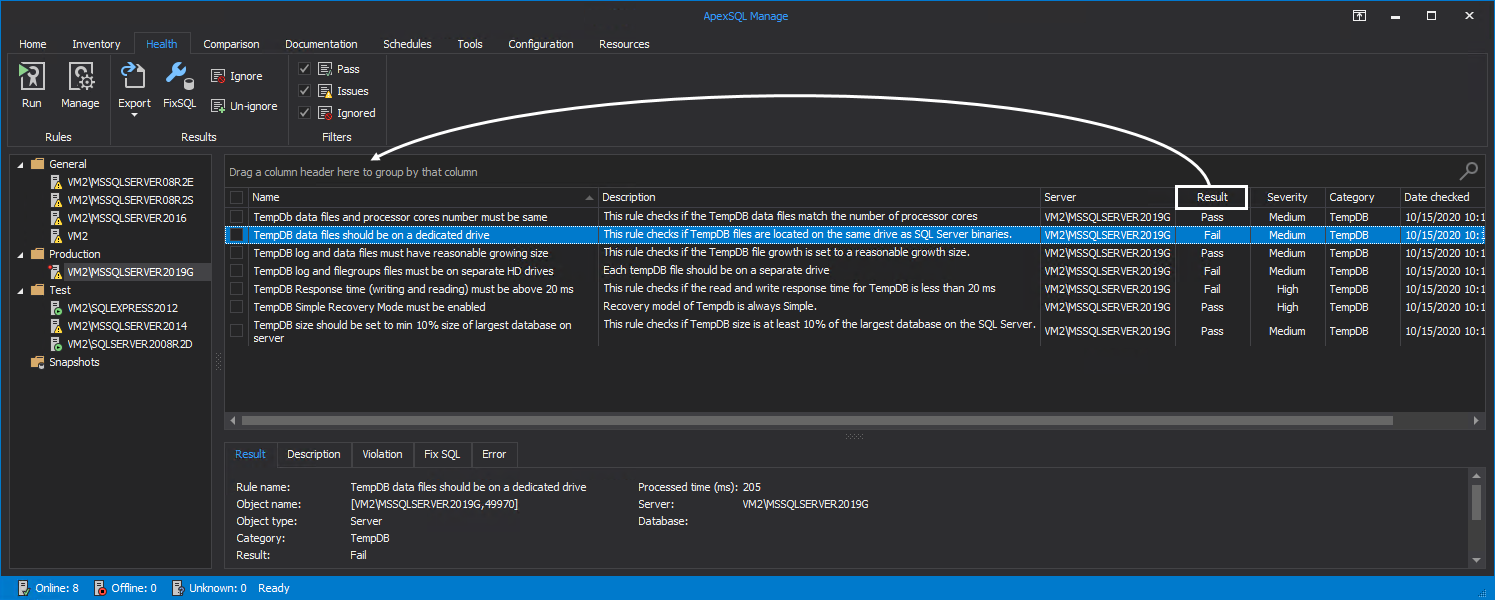Collapse the Test folder node

pos(20,290)
